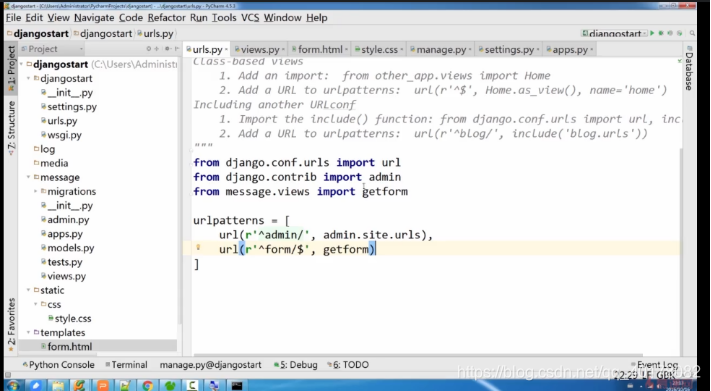This screenshot has width=711, height=391.
Task: Select style.css in the css folder
Action: [70, 318]
